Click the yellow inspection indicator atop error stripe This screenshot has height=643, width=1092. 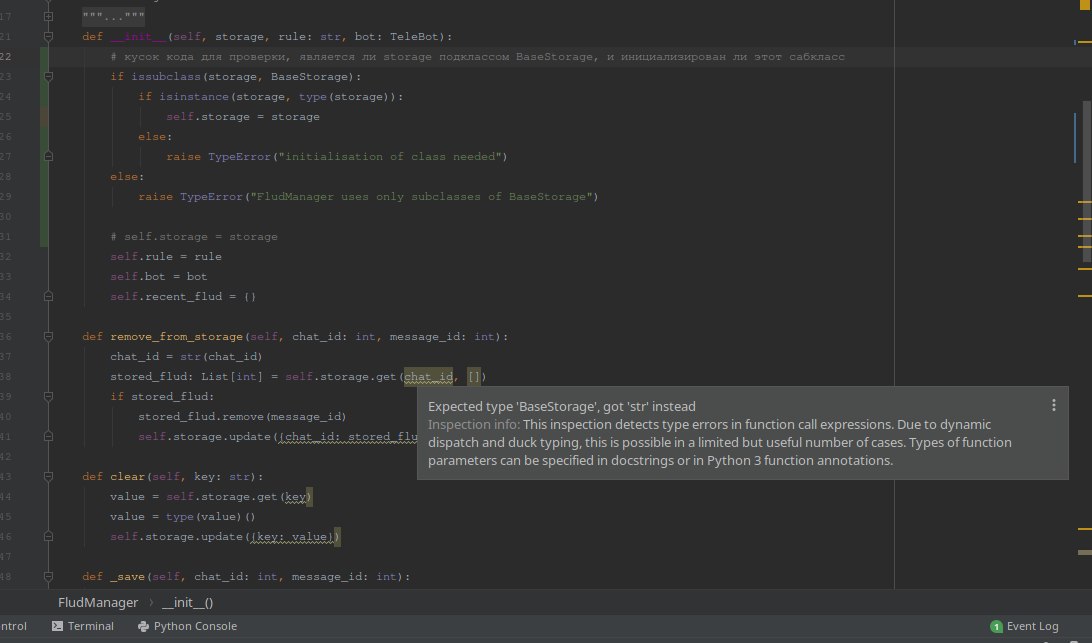pyautogui.click(x=1085, y=5)
